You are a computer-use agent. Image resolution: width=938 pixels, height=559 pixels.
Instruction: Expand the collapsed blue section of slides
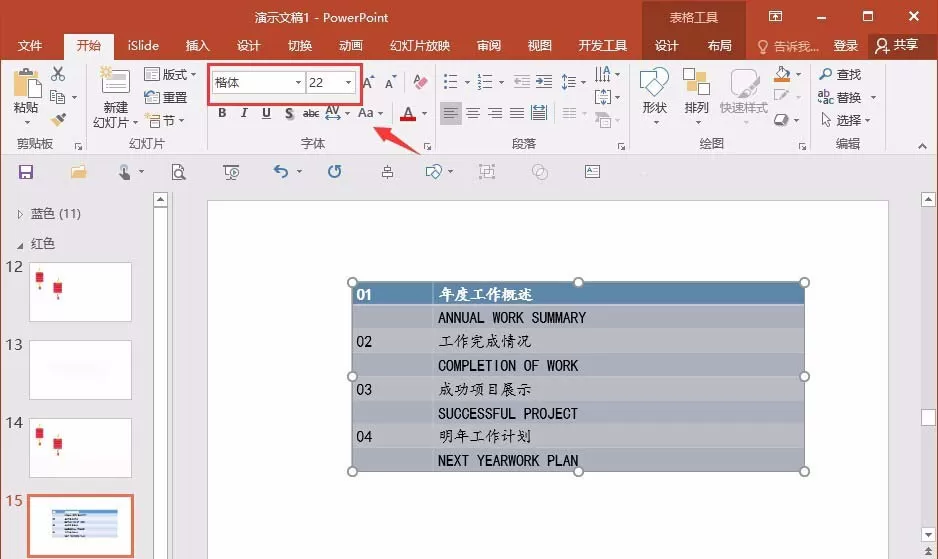pos(20,214)
